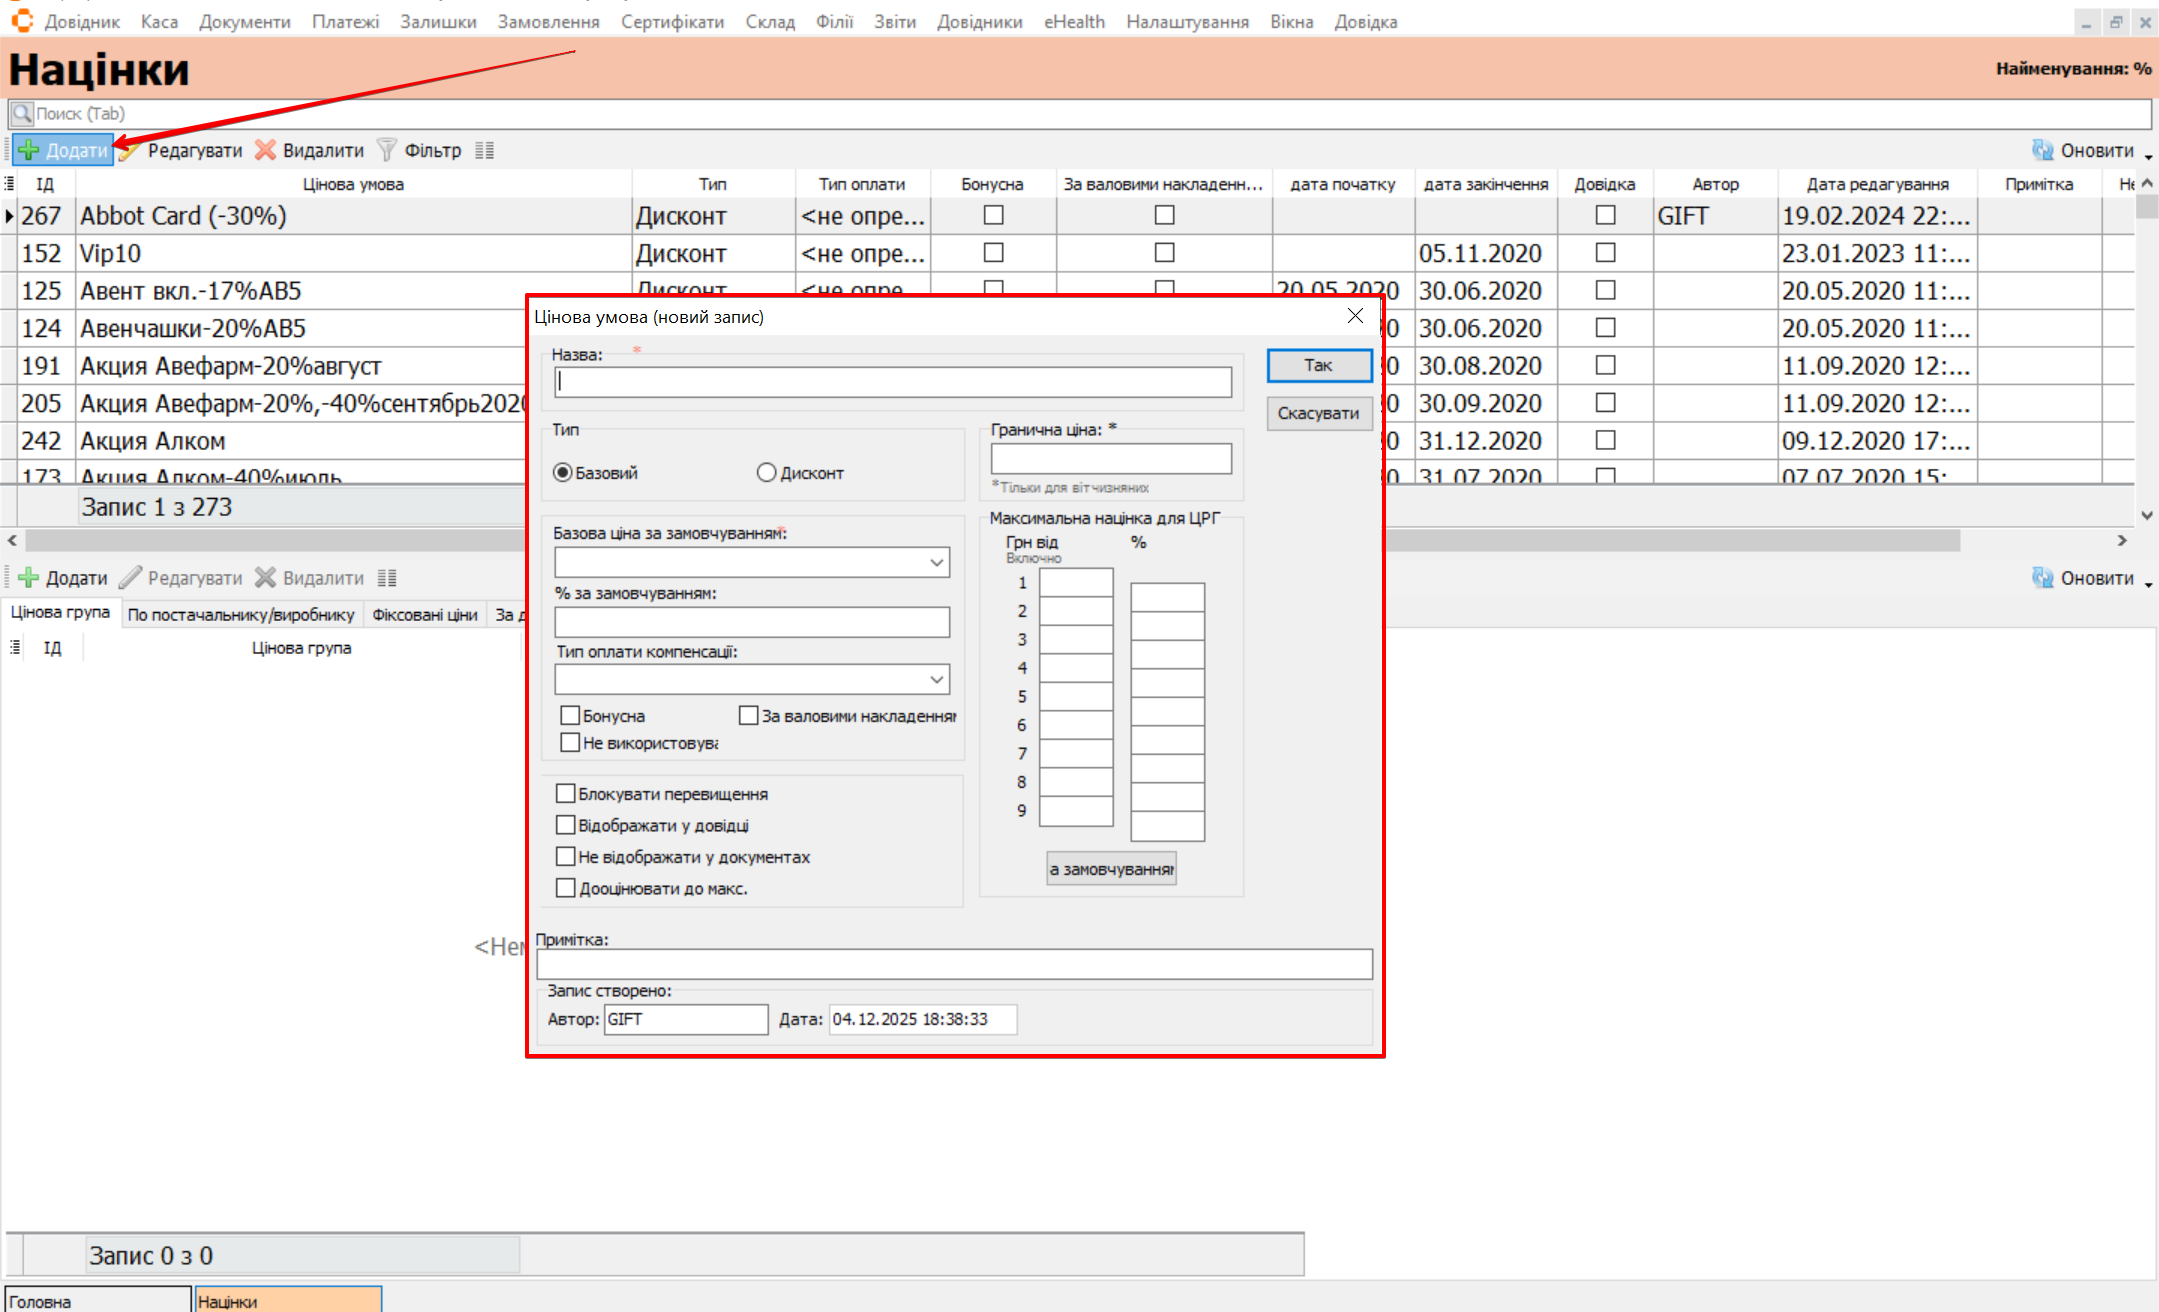2159x1312 pixels.
Task: Select the Дисконт radio button
Action: pyautogui.click(x=766, y=473)
